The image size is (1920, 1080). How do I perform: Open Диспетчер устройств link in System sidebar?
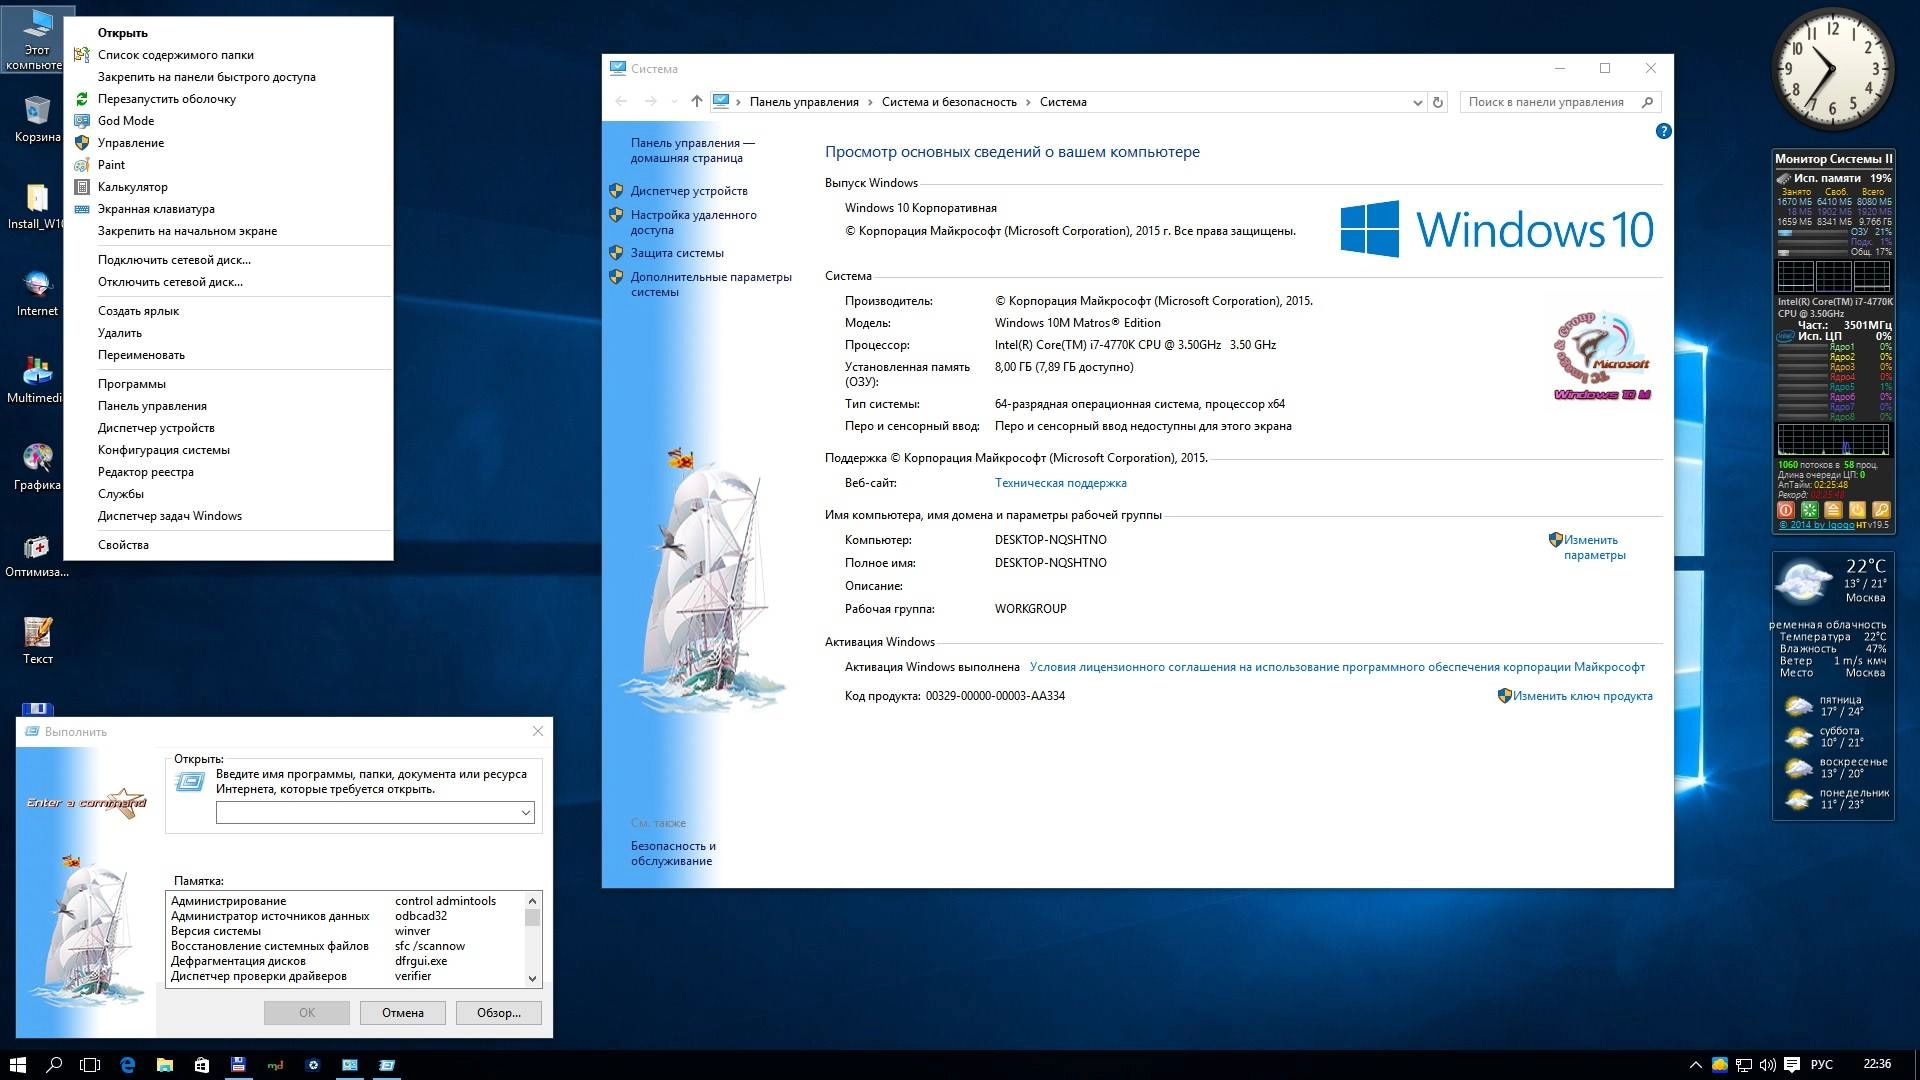click(x=688, y=191)
